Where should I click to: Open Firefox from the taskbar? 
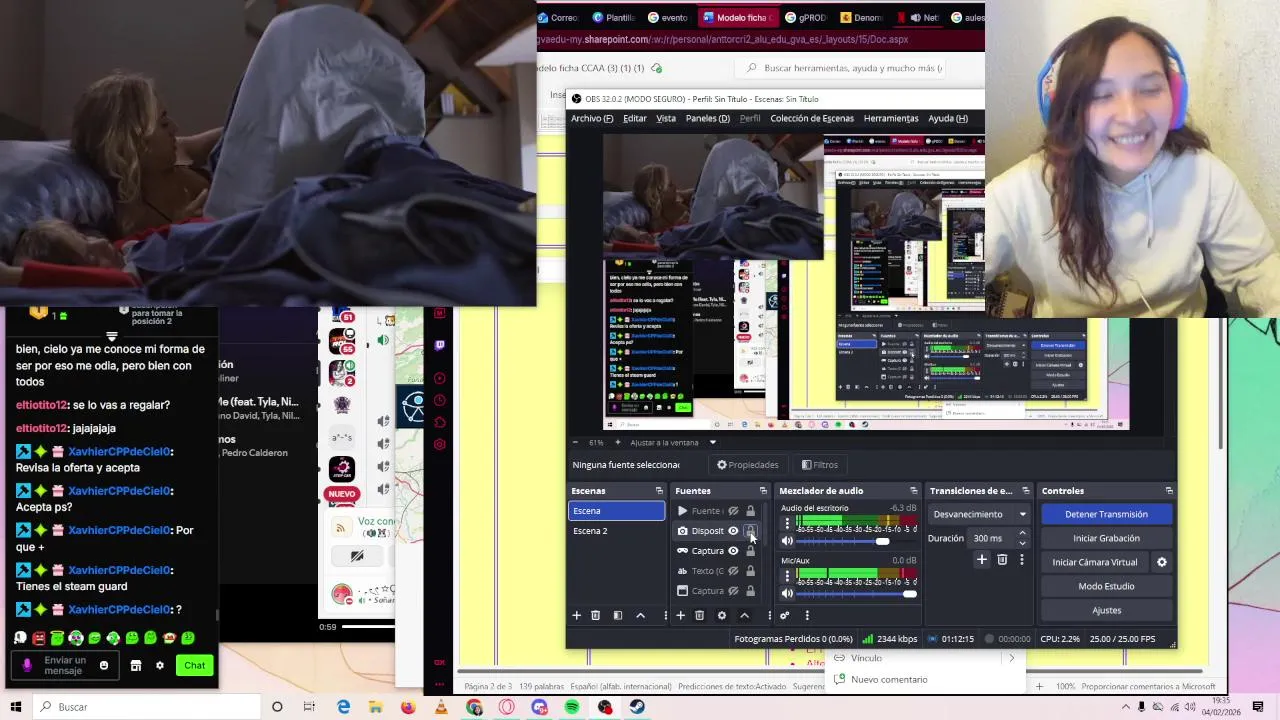click(408, 707)
